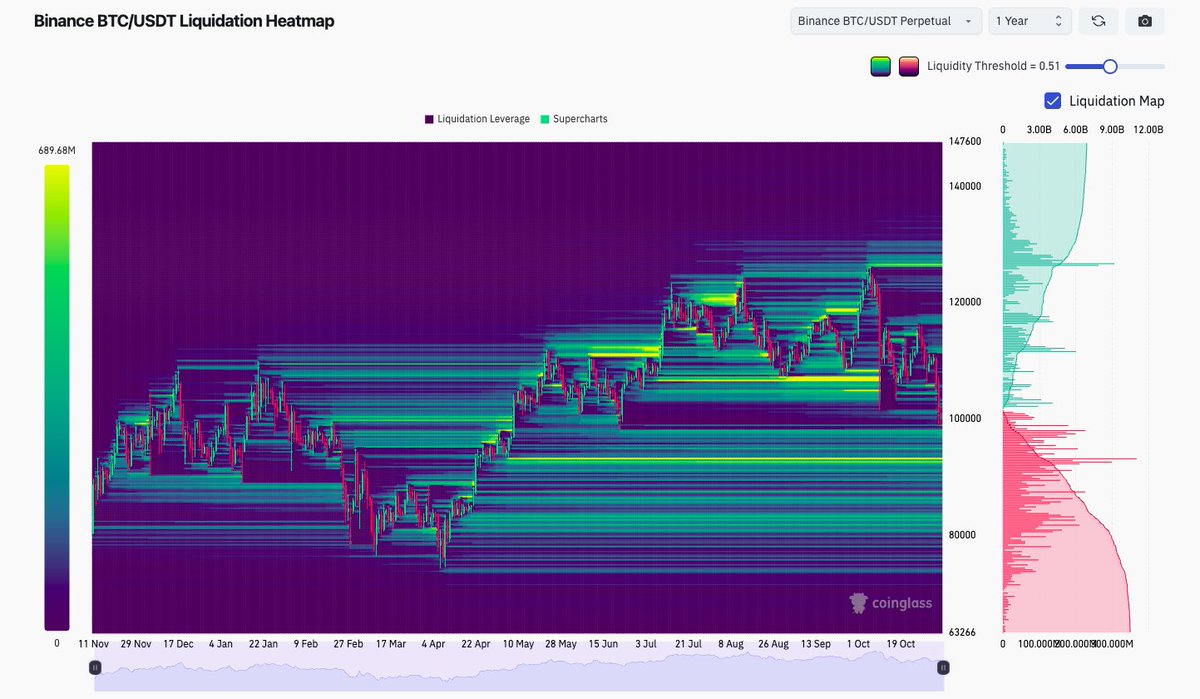Image resolution: width=1200 pixels, height=699 pixels.
Task: Click the Liquidity Threshold = 0.51 label
Action: tap(993, 66)
